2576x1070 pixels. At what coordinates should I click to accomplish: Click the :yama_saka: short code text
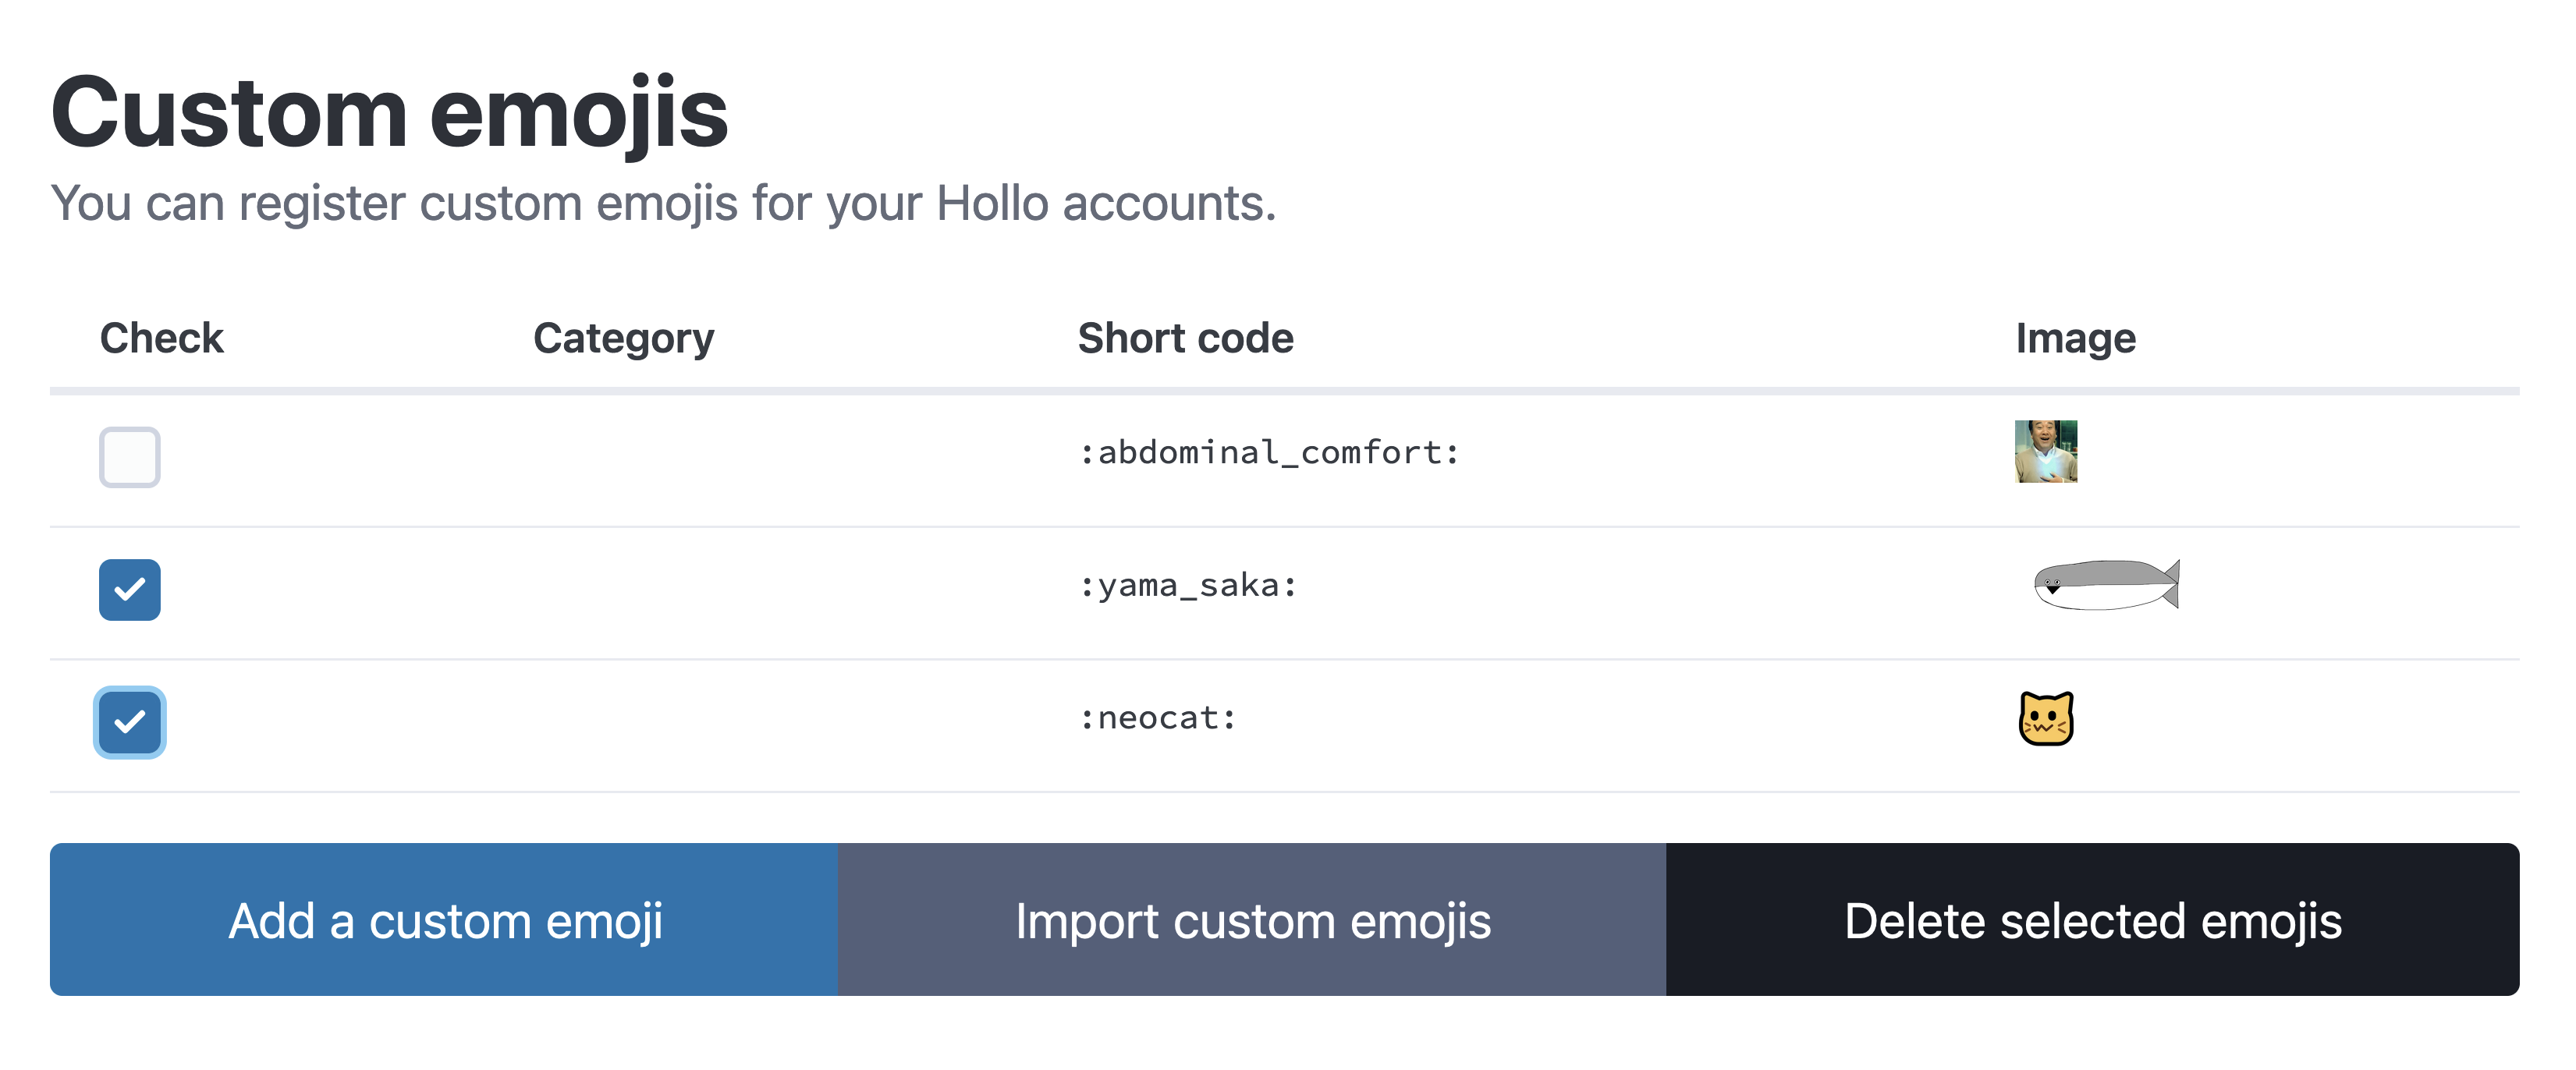click(x=1188, y=585)
